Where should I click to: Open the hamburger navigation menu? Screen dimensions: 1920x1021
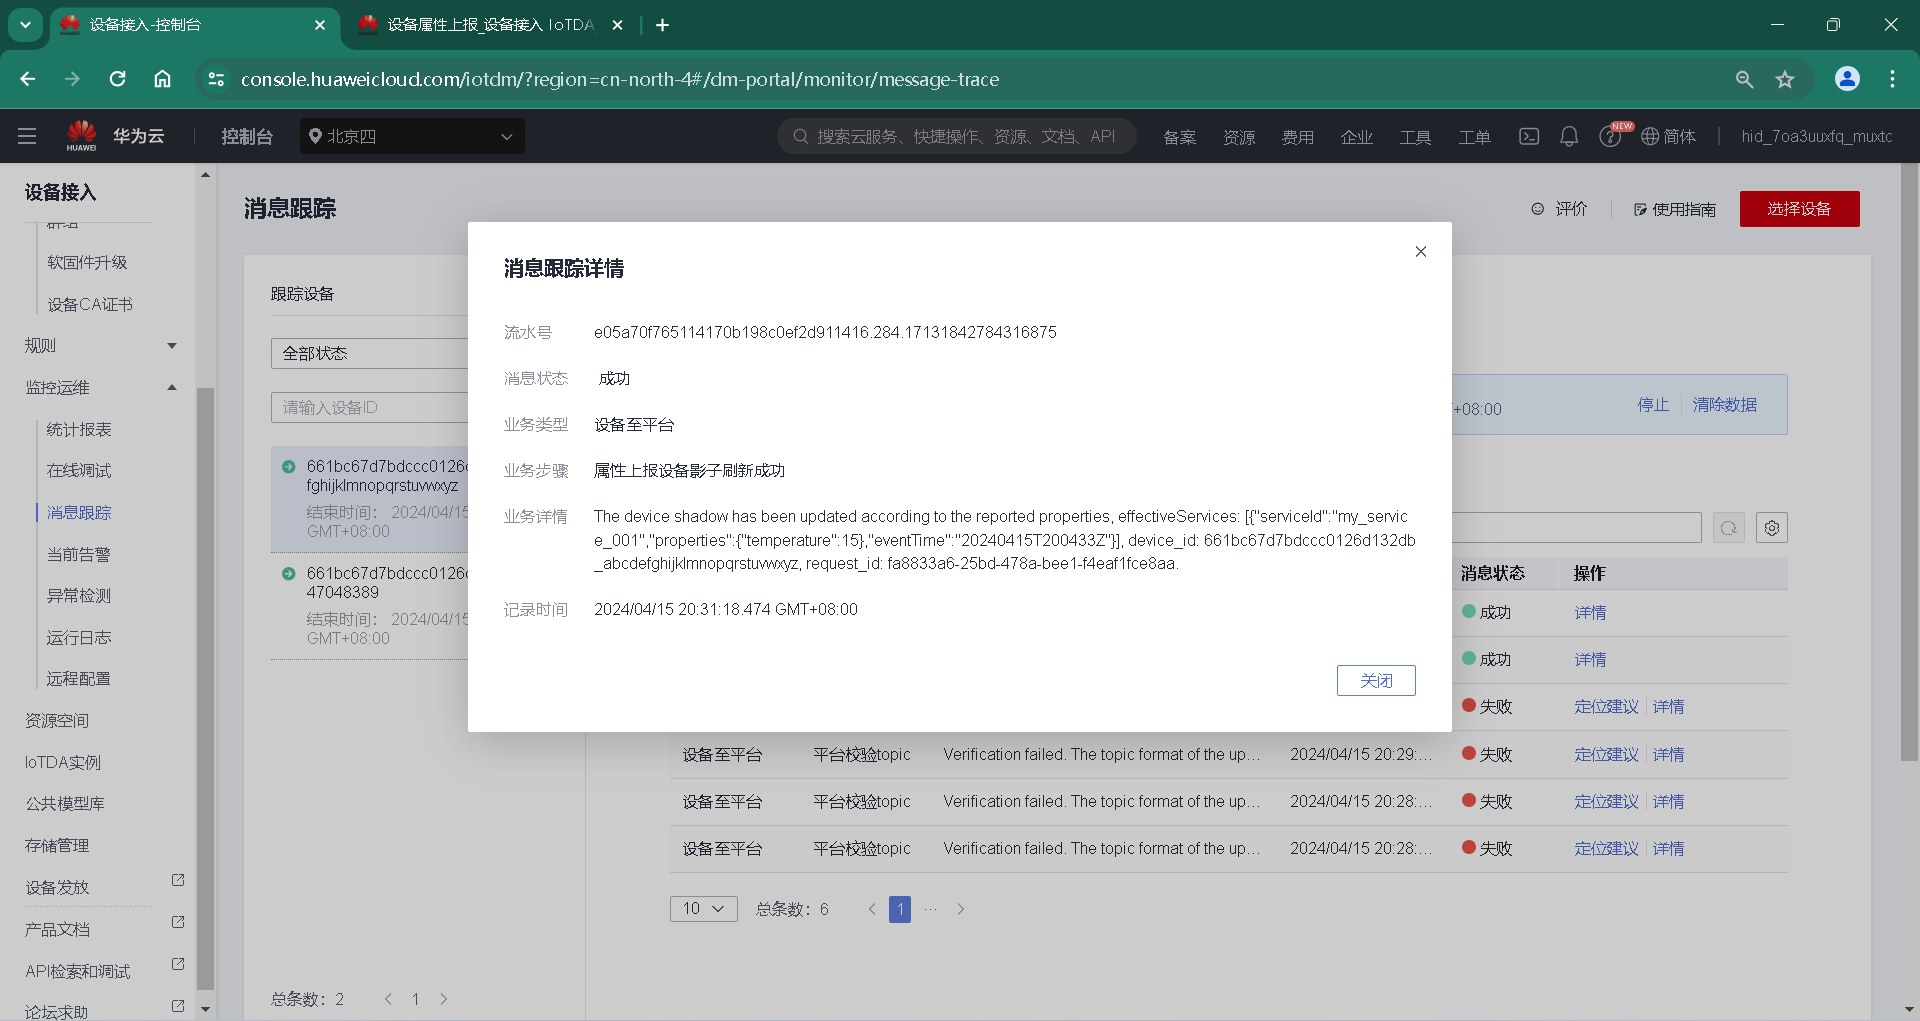click(x=27, y=136)
